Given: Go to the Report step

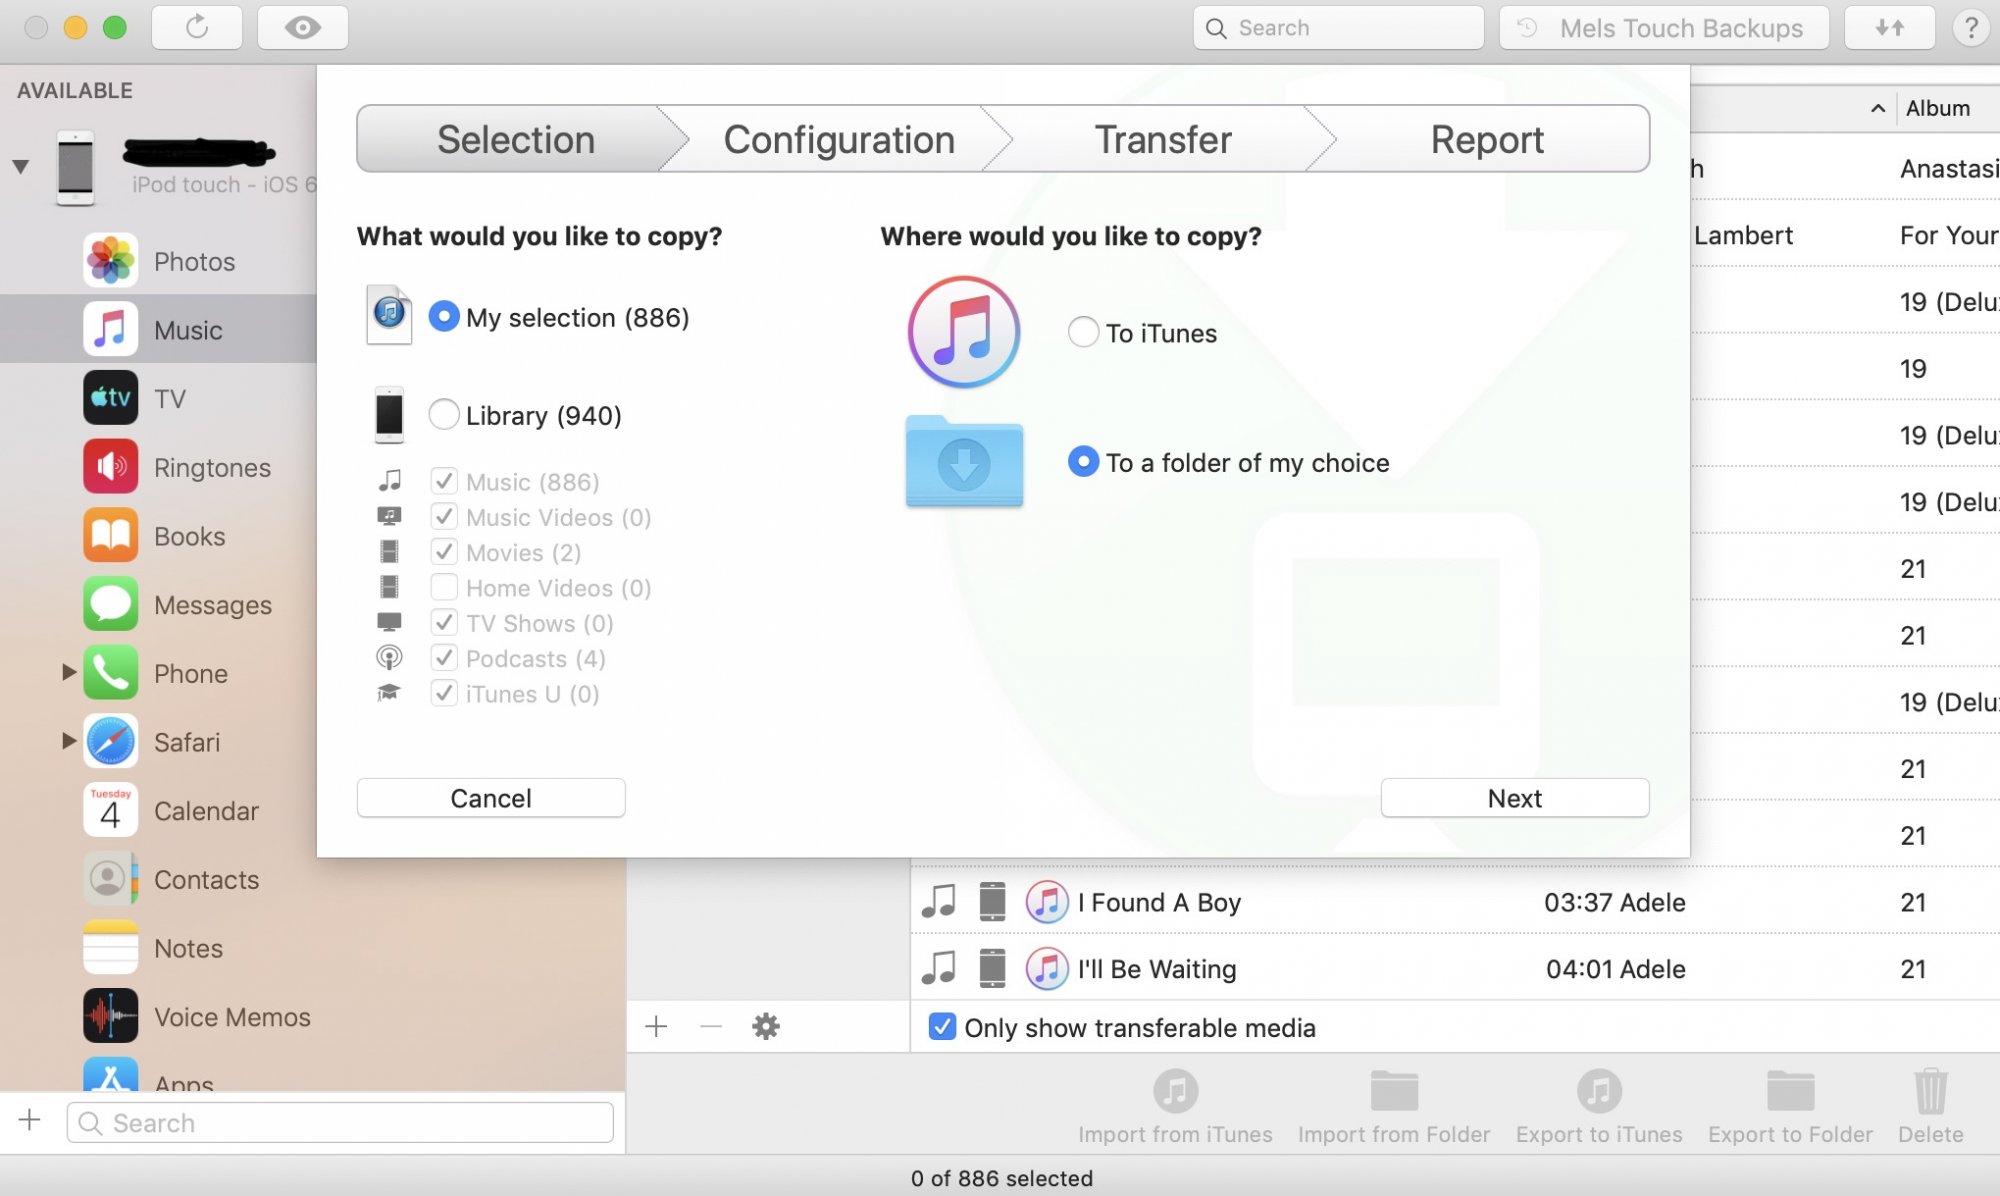Looking at the screenshot, I should coord(1487,139).
